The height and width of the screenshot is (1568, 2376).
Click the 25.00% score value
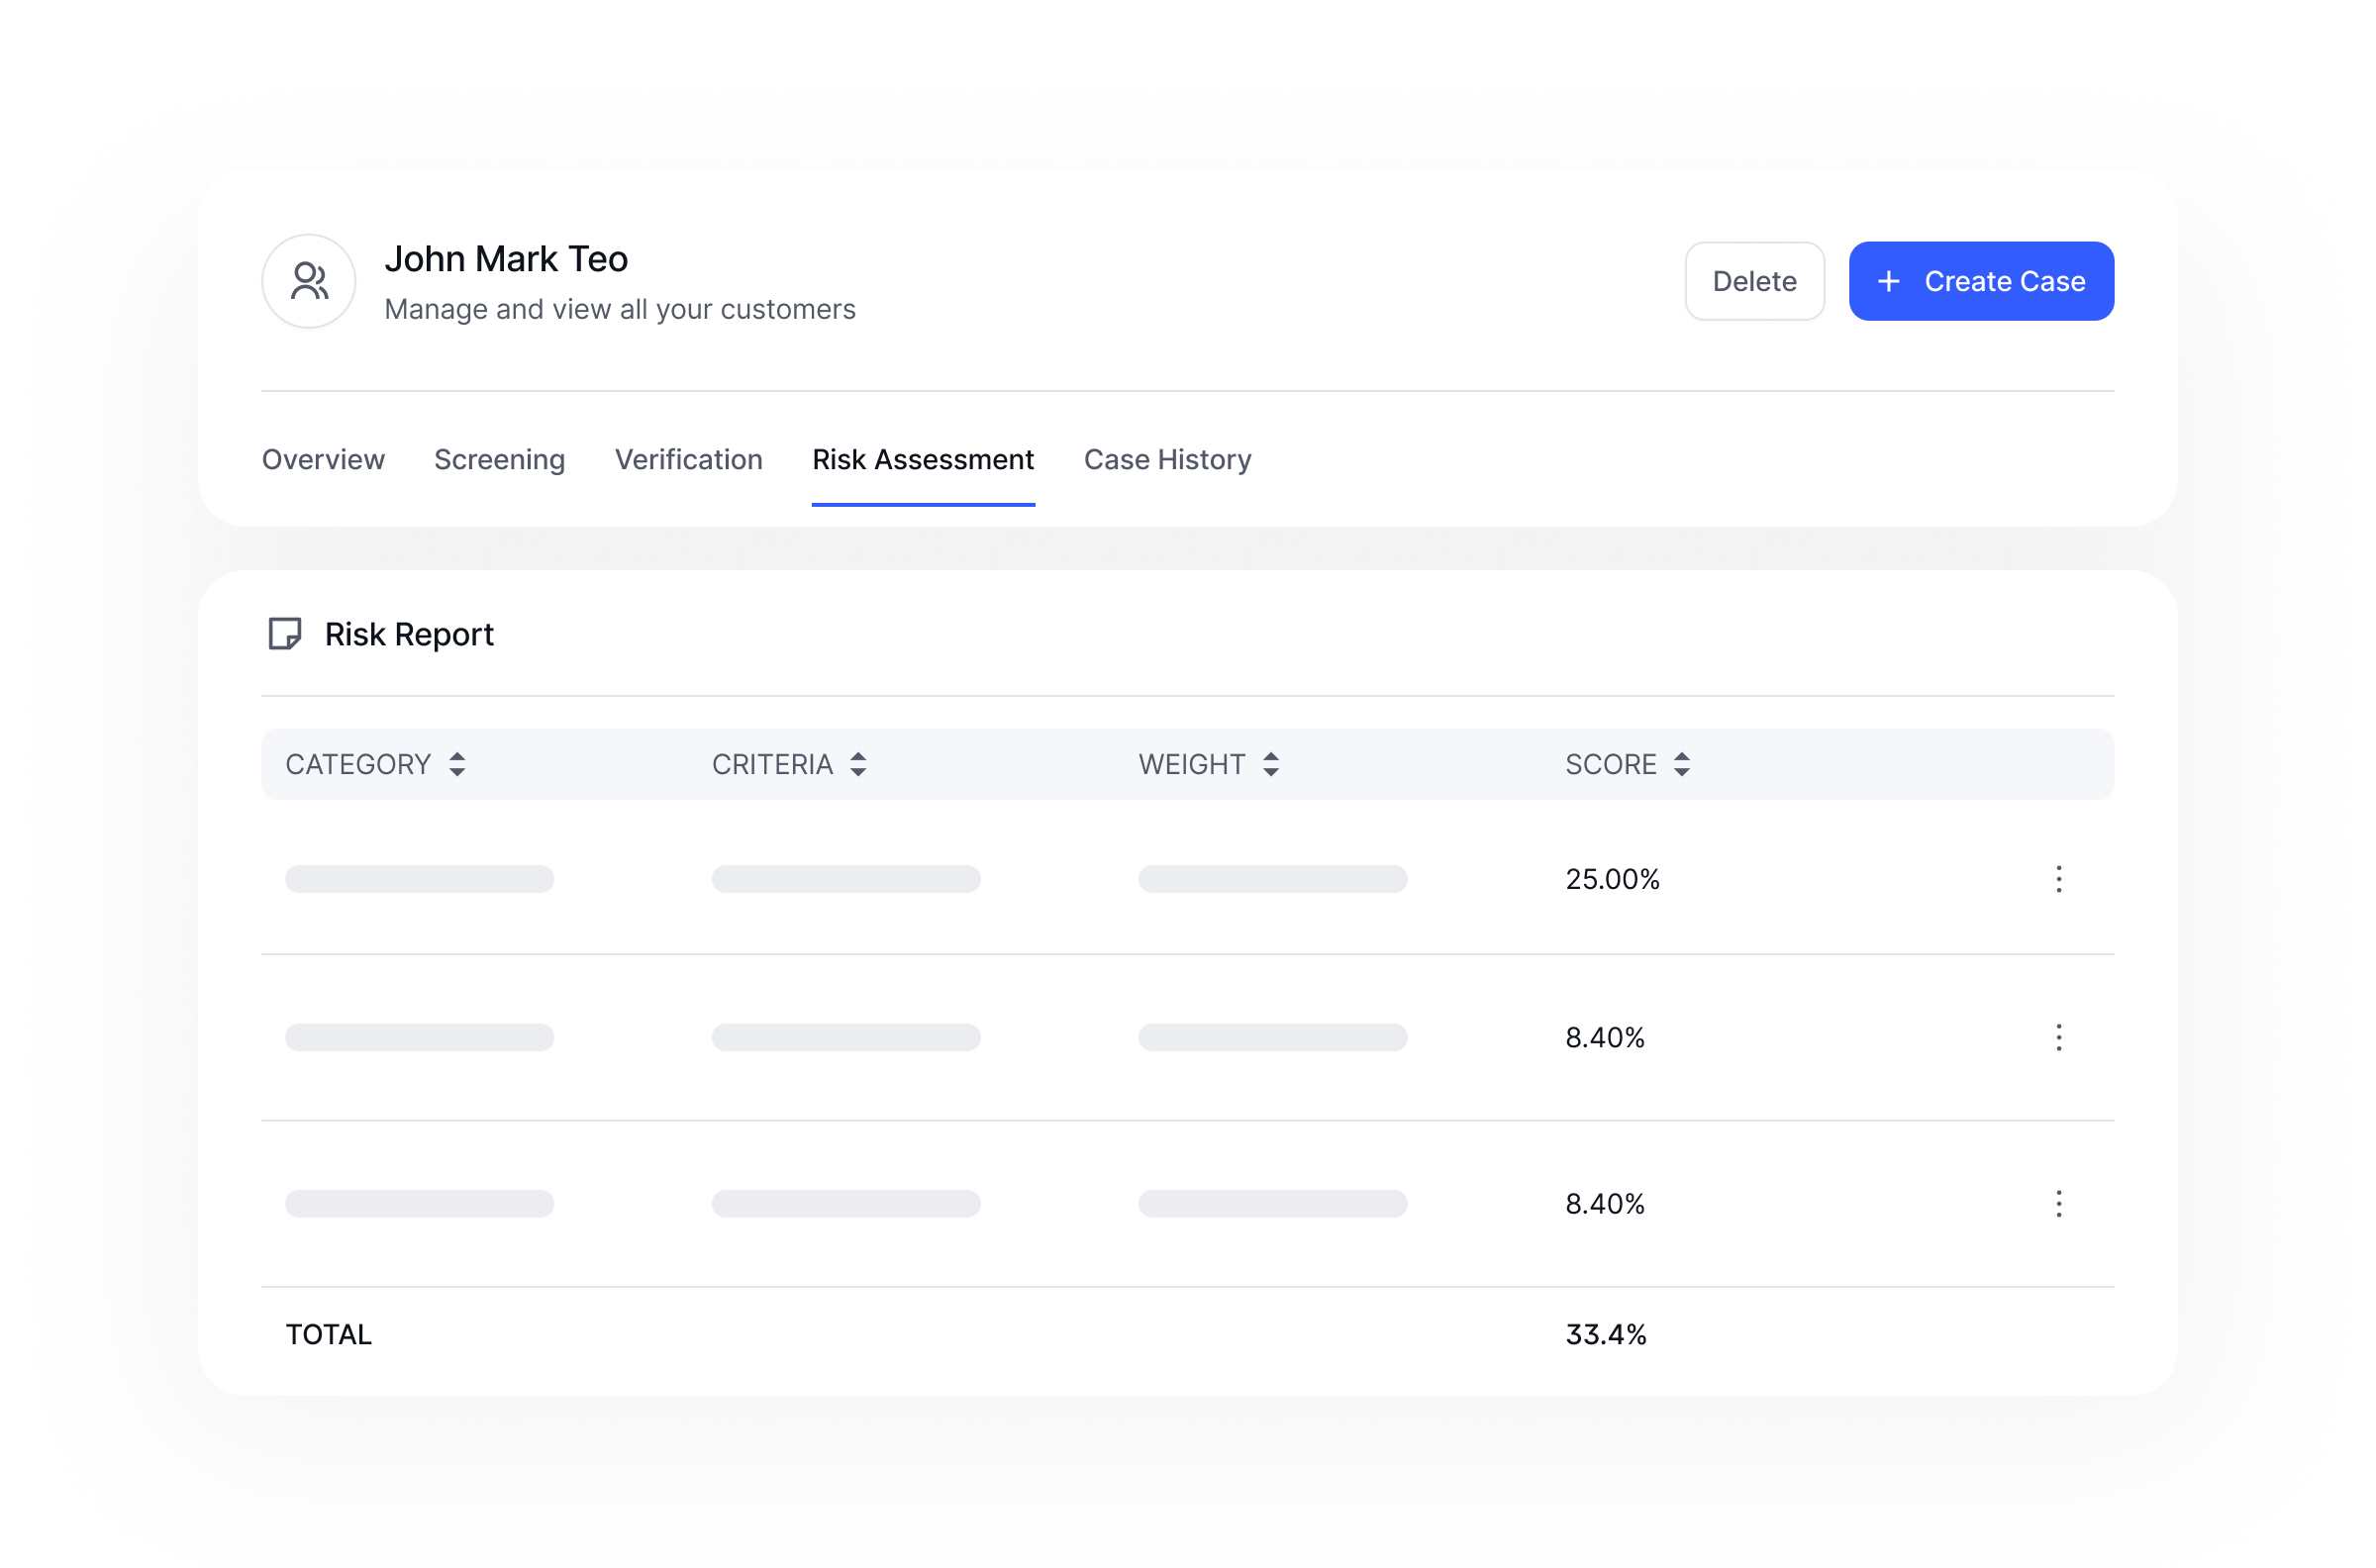point(1612,879)
